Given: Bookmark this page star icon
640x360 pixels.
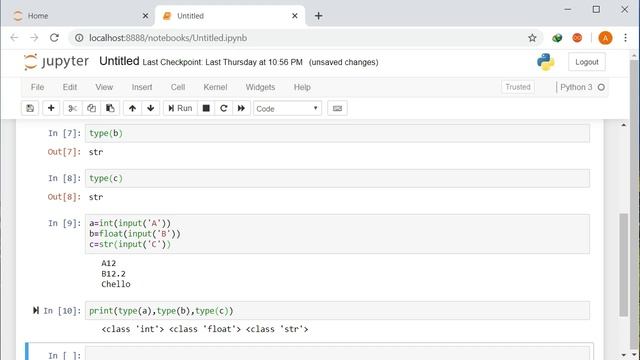Looking at the screenshot, I should coord(532,38).
